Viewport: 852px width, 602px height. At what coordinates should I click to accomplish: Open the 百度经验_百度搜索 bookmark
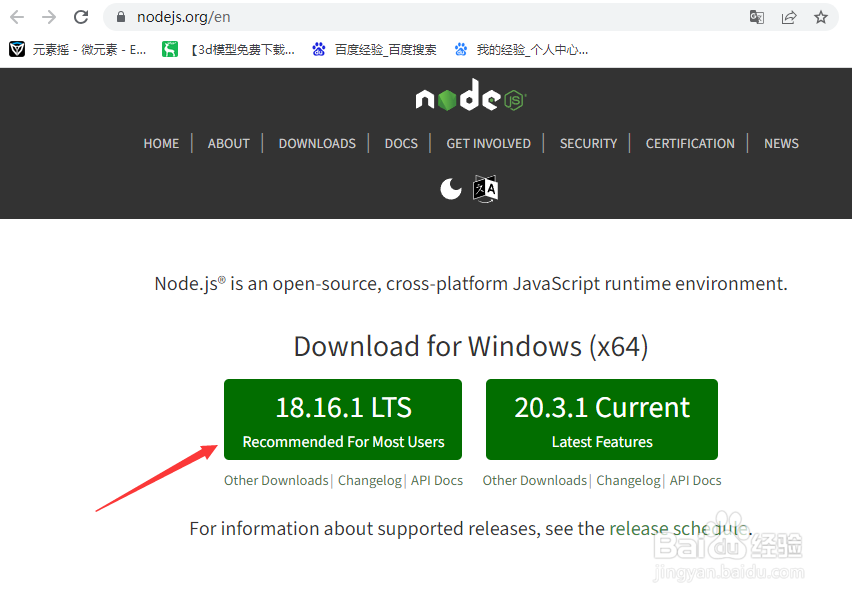tap(374, 50)
